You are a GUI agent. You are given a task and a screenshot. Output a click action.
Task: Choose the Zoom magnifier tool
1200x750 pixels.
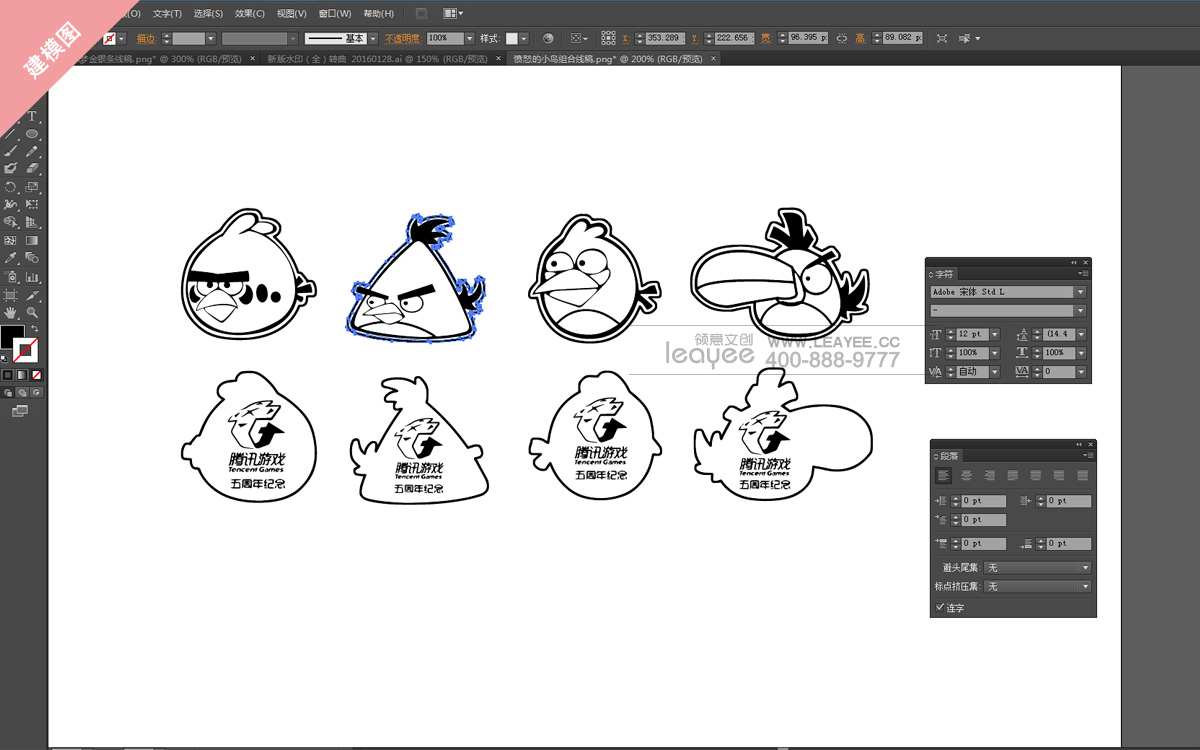point(32,313)
